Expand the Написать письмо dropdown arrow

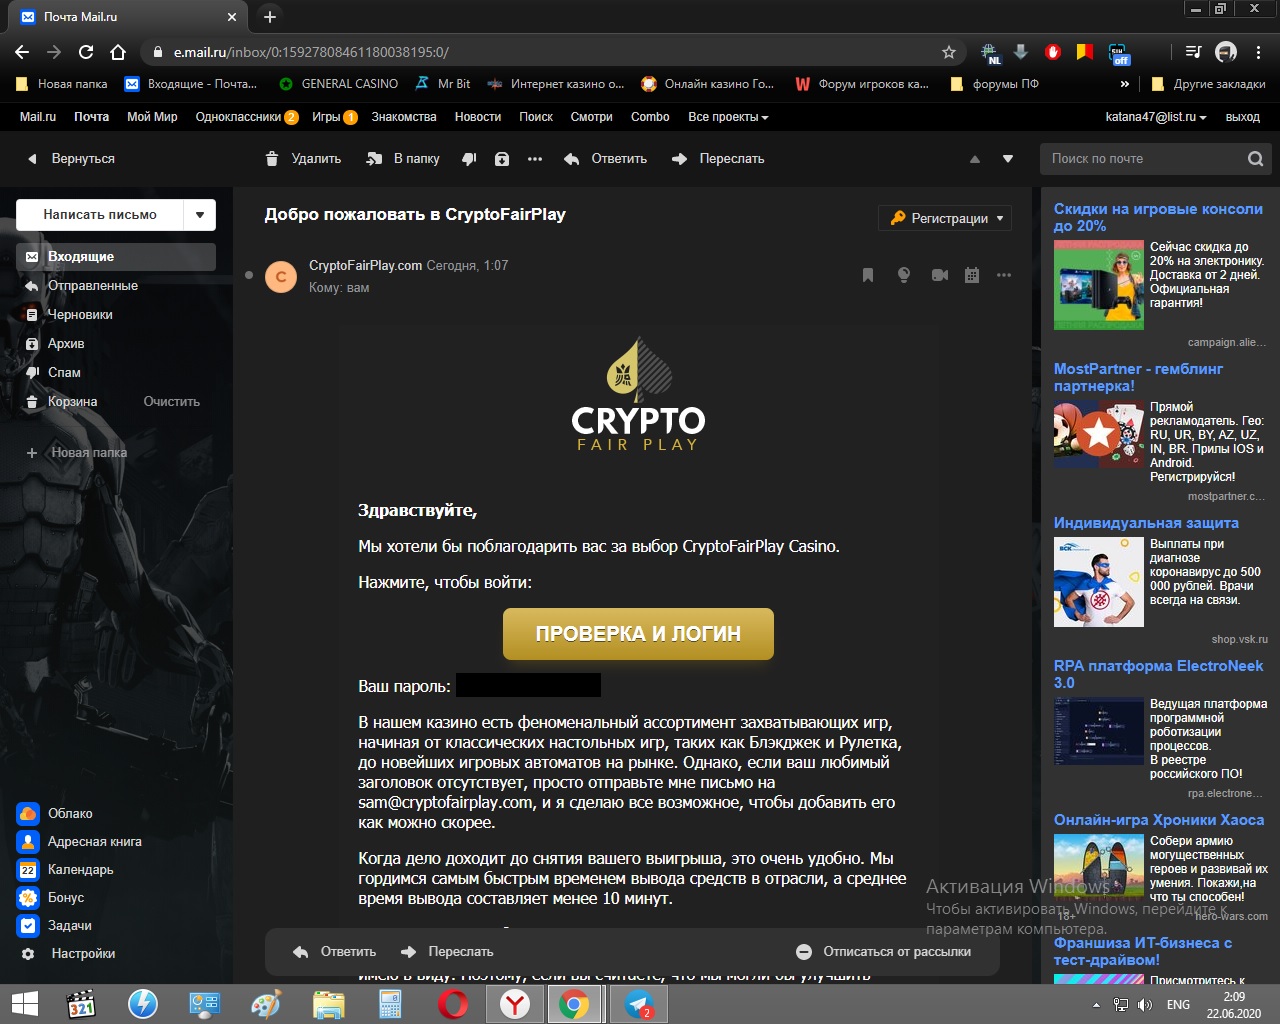click(200, 215)
